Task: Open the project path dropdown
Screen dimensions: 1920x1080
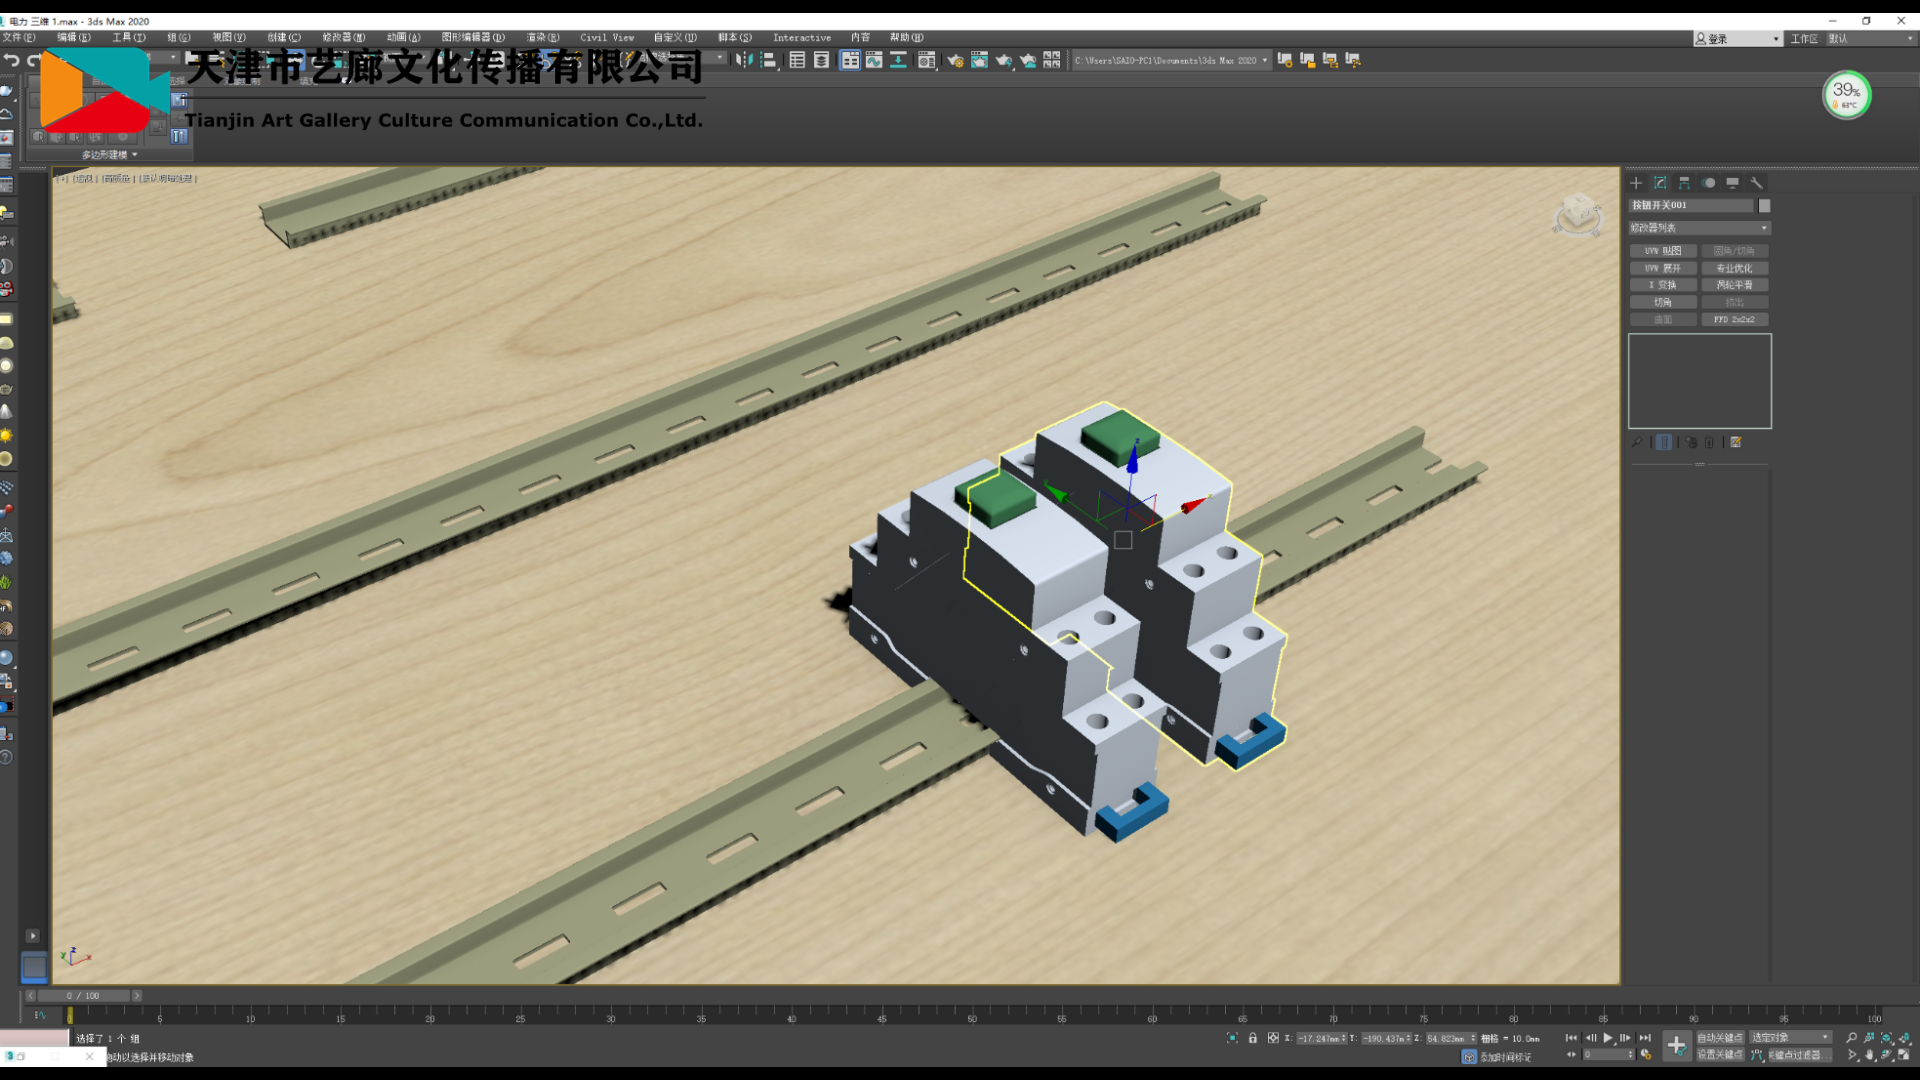Action: coord(1265,60)
